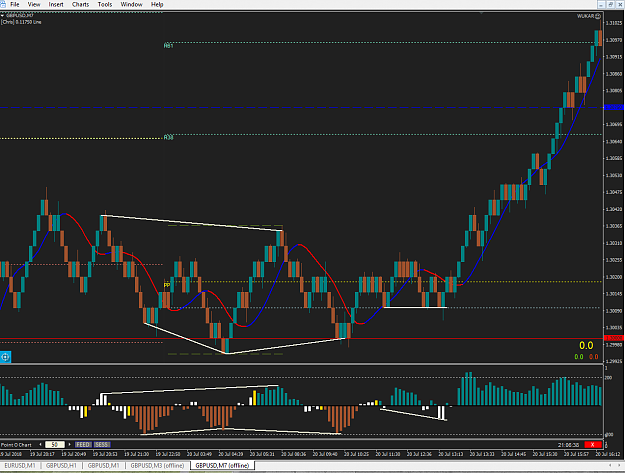Switch to the GBPUSD,M3 (offline) tab
625x473 pixels.
[x=157, y=465]
